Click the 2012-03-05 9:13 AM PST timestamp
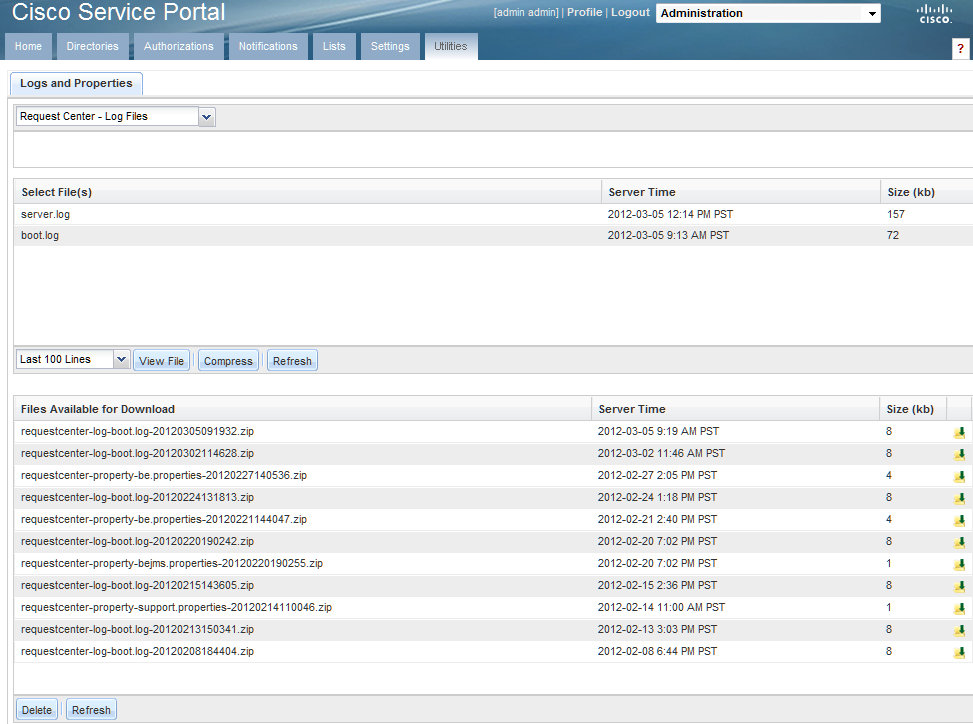973x724 pixels. (x=668, y=235)
